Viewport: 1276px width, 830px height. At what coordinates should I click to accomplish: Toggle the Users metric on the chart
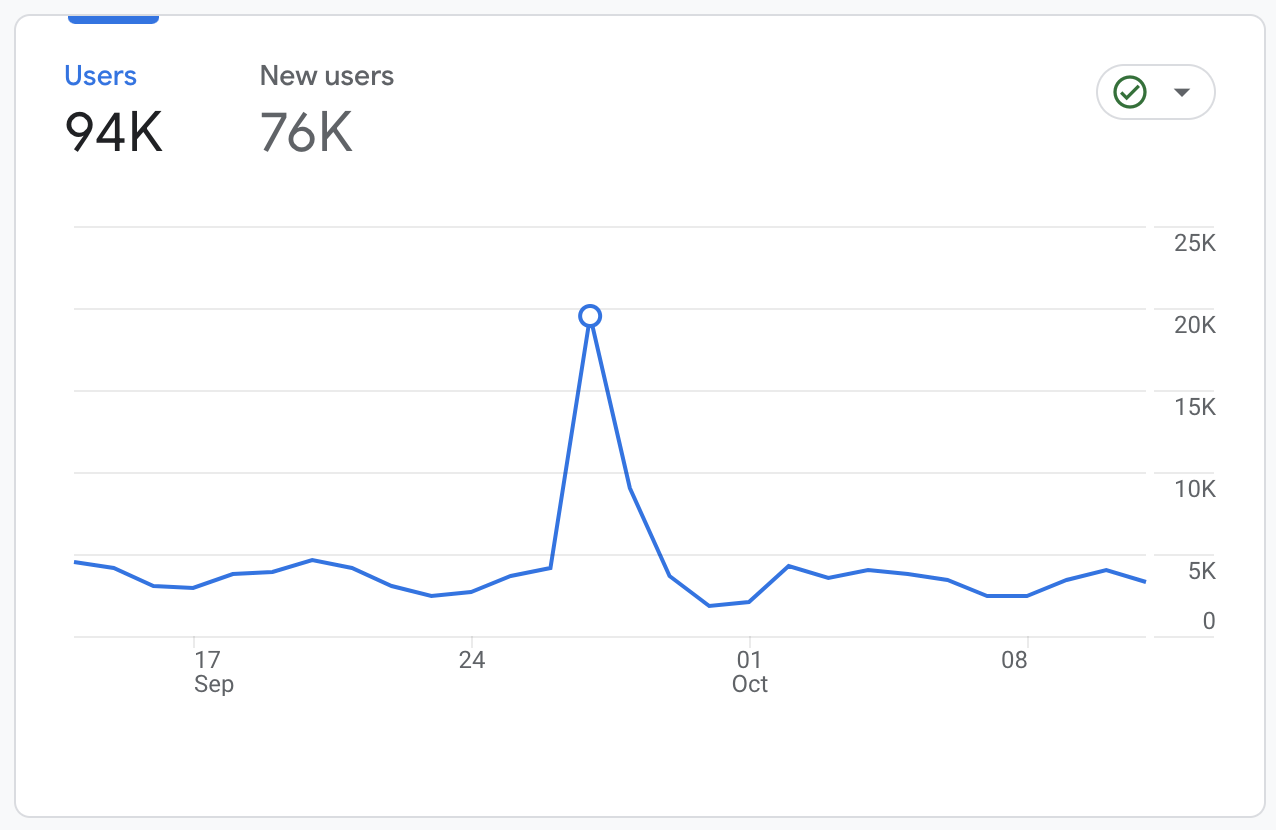click(x=100, y=75)
